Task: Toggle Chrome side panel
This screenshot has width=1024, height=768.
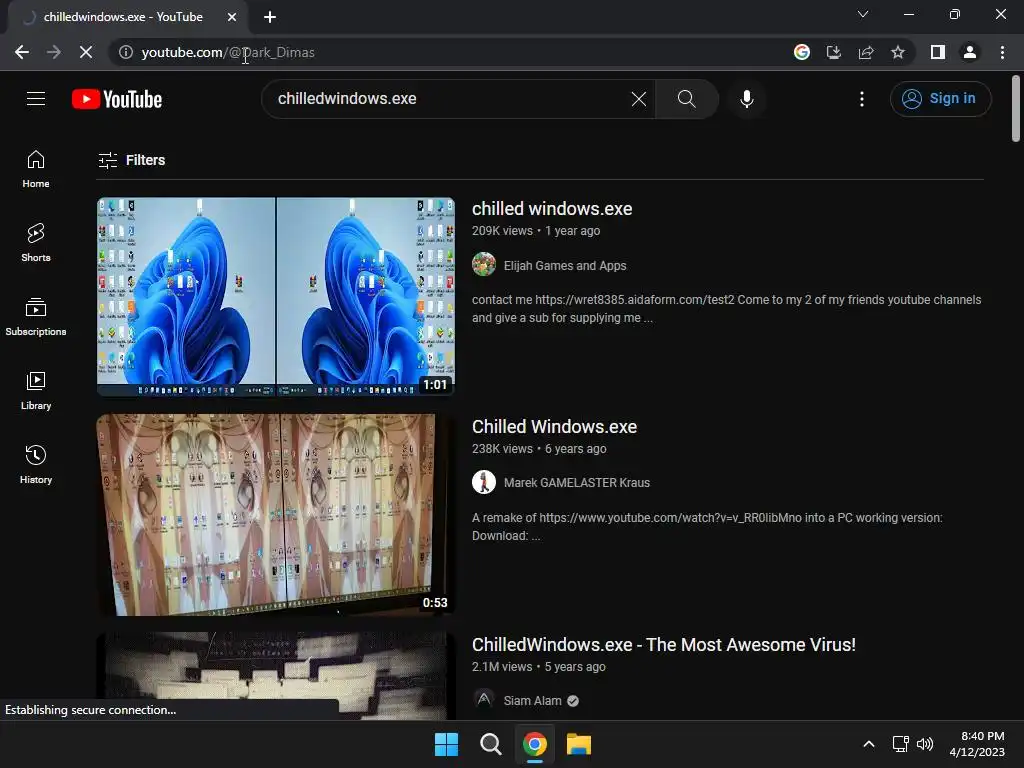Action: click(x=938, y=52)
